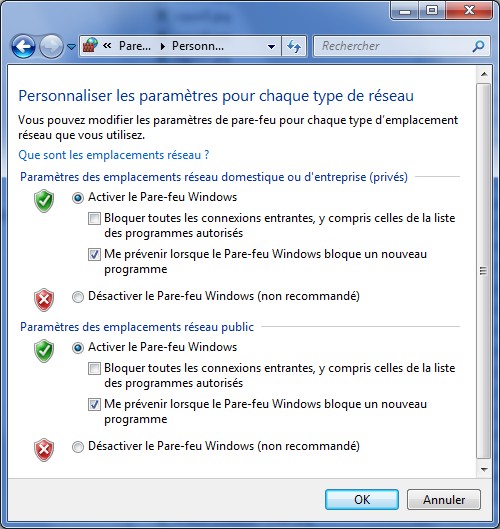This screenshot has height=529, width=500.
Task: Click green shield in public network section
Action: tap(44, 351)
